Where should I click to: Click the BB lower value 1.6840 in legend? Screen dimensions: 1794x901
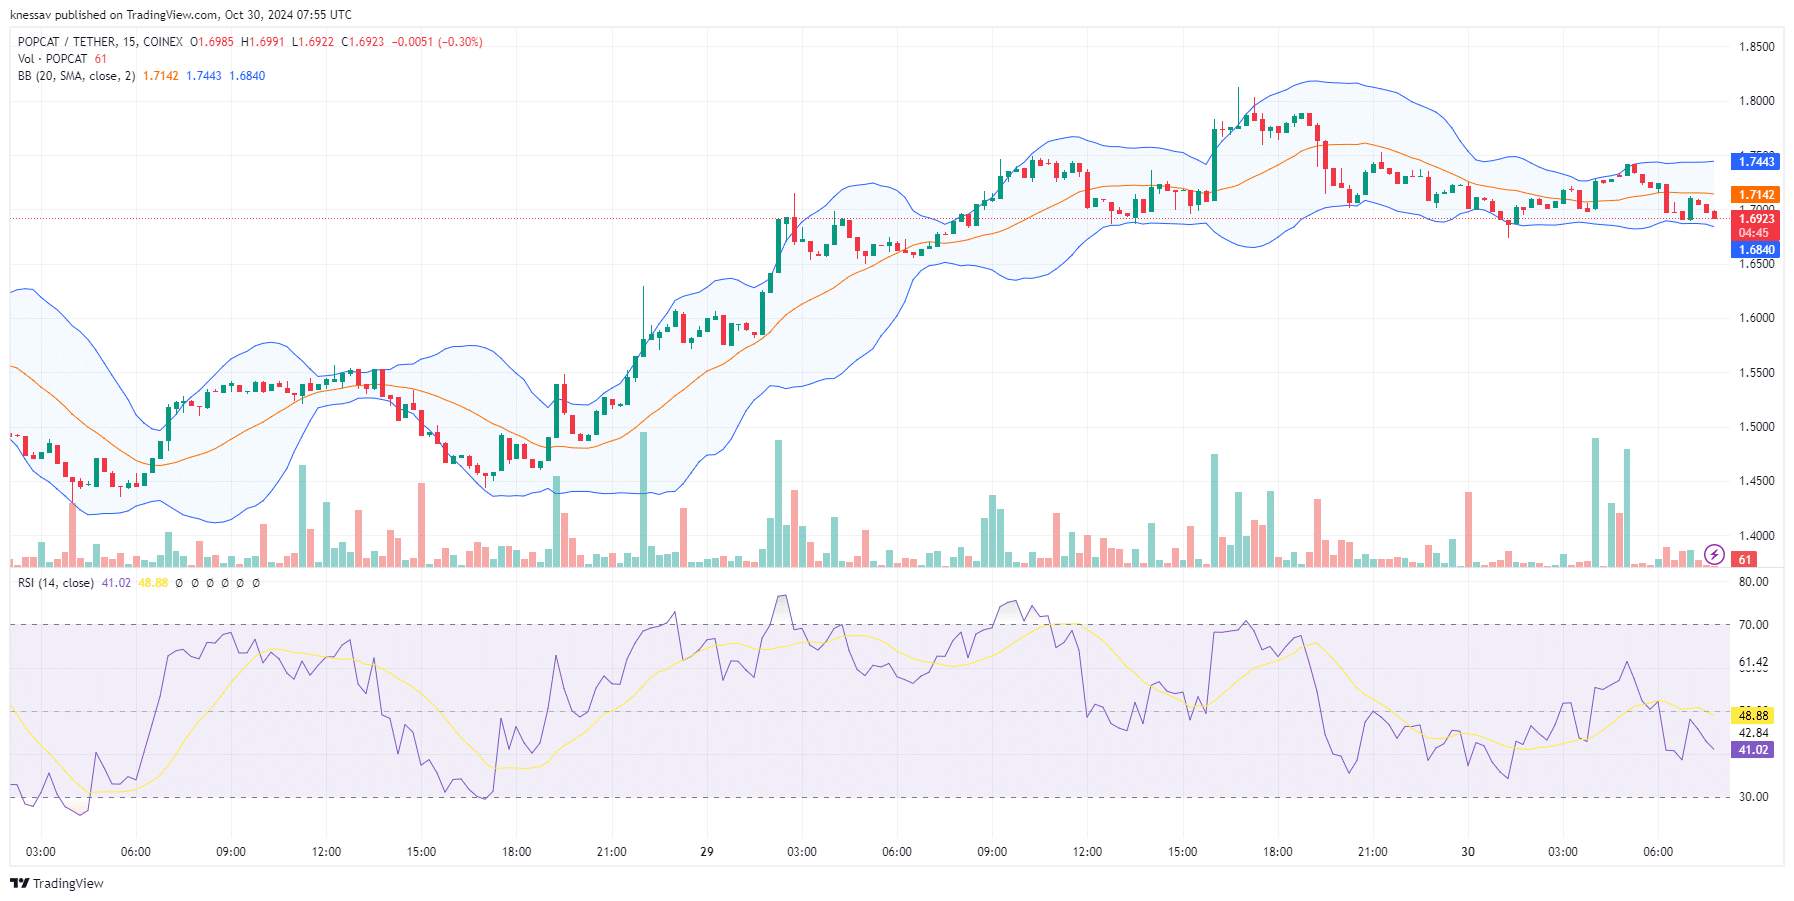(x=247, y=76)
